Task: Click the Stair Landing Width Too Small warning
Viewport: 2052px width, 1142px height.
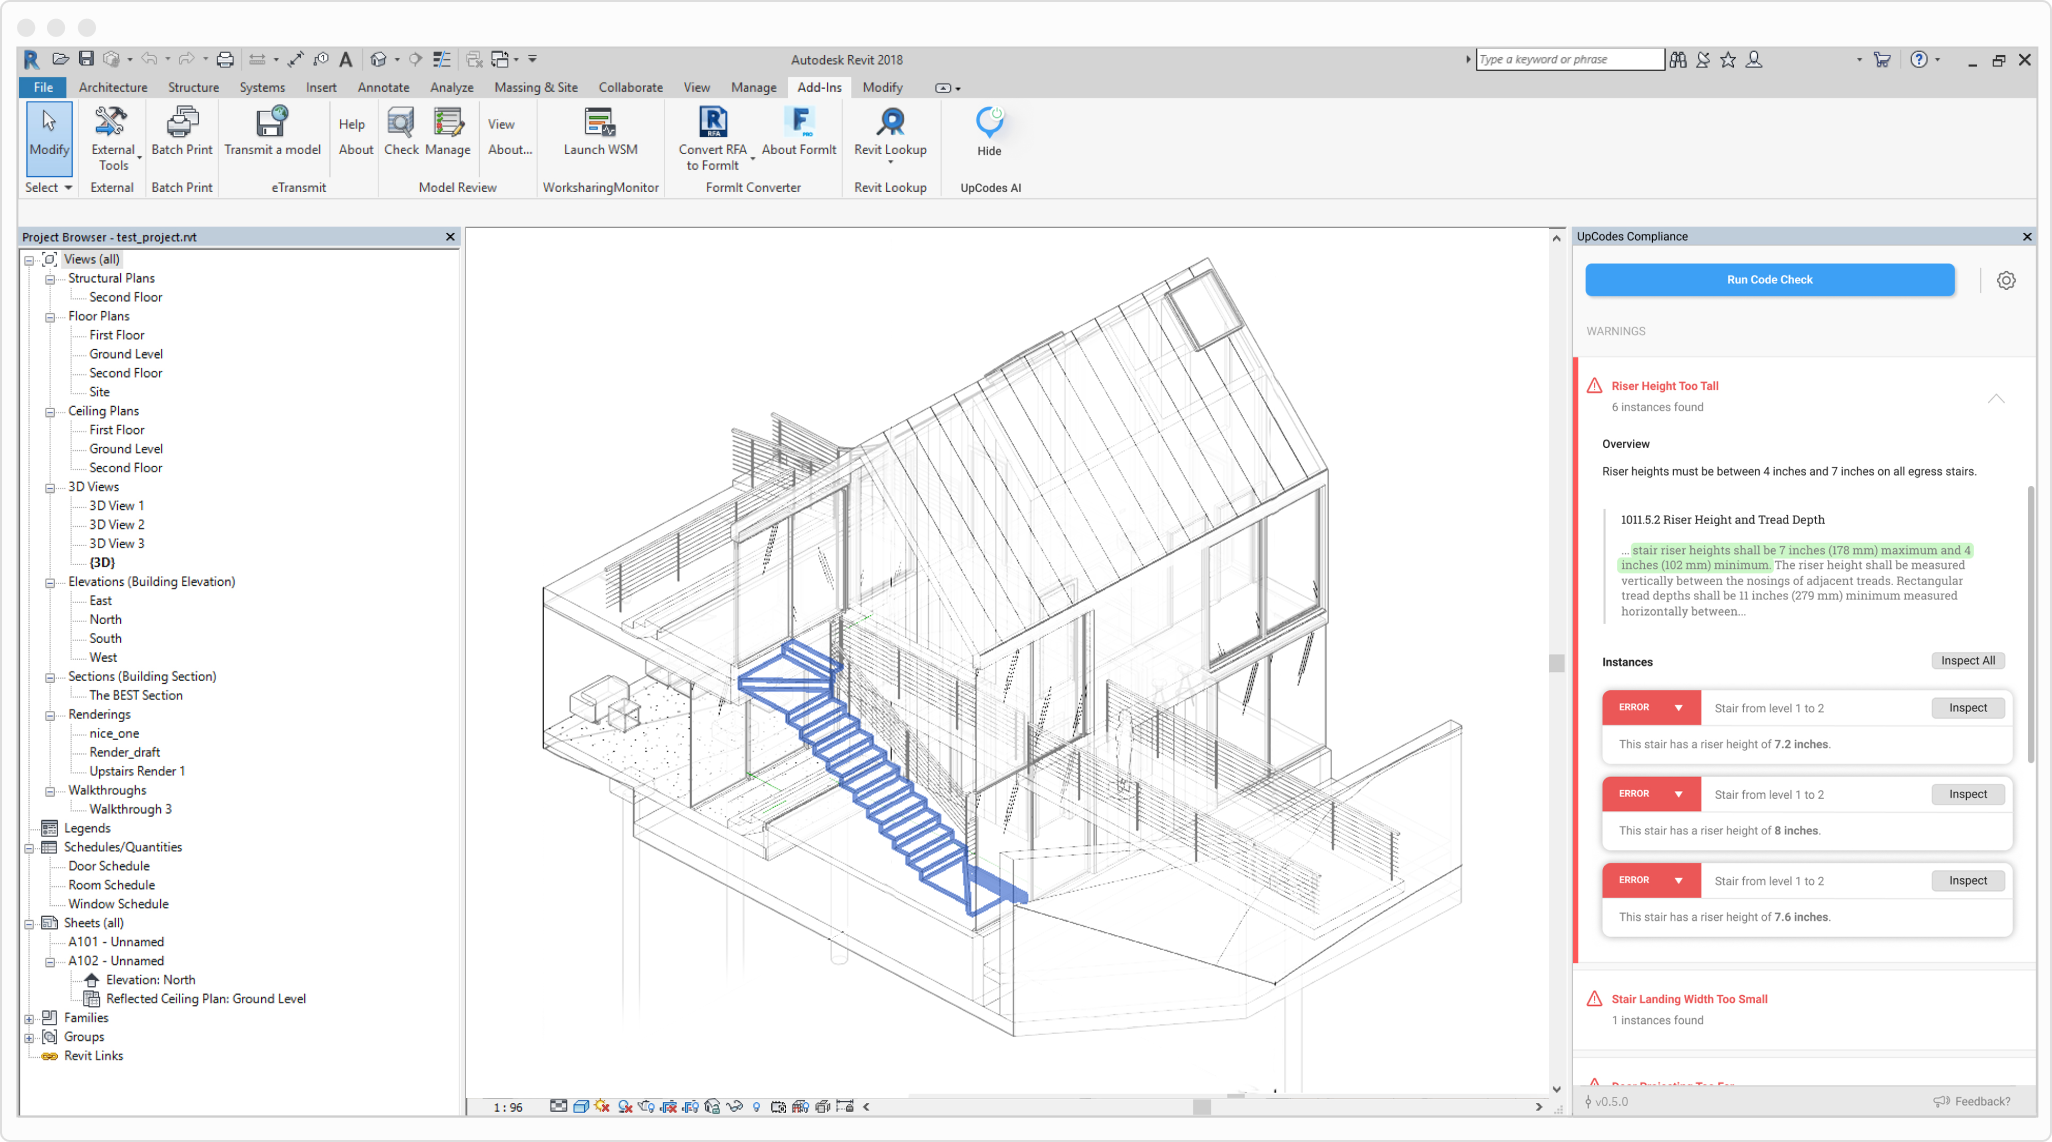Action: coord(1689,999)
